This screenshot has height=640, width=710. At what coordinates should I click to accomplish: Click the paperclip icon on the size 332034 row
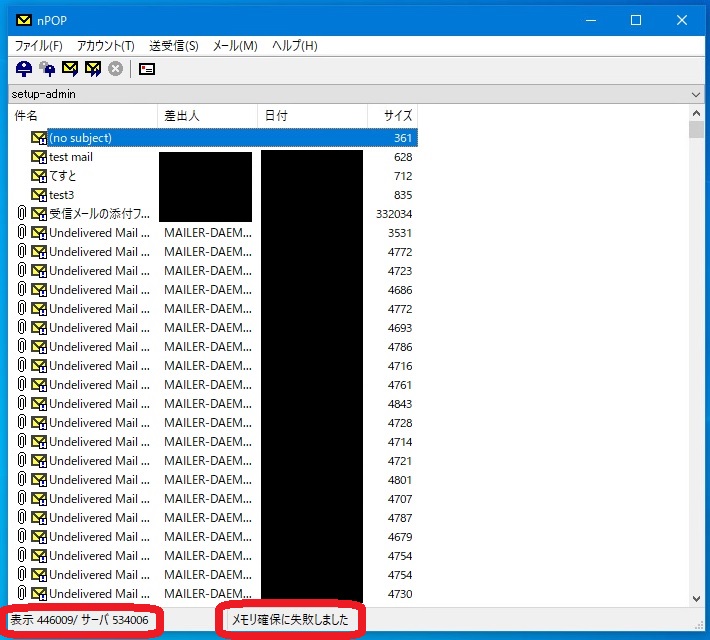[x=21, y=213]
